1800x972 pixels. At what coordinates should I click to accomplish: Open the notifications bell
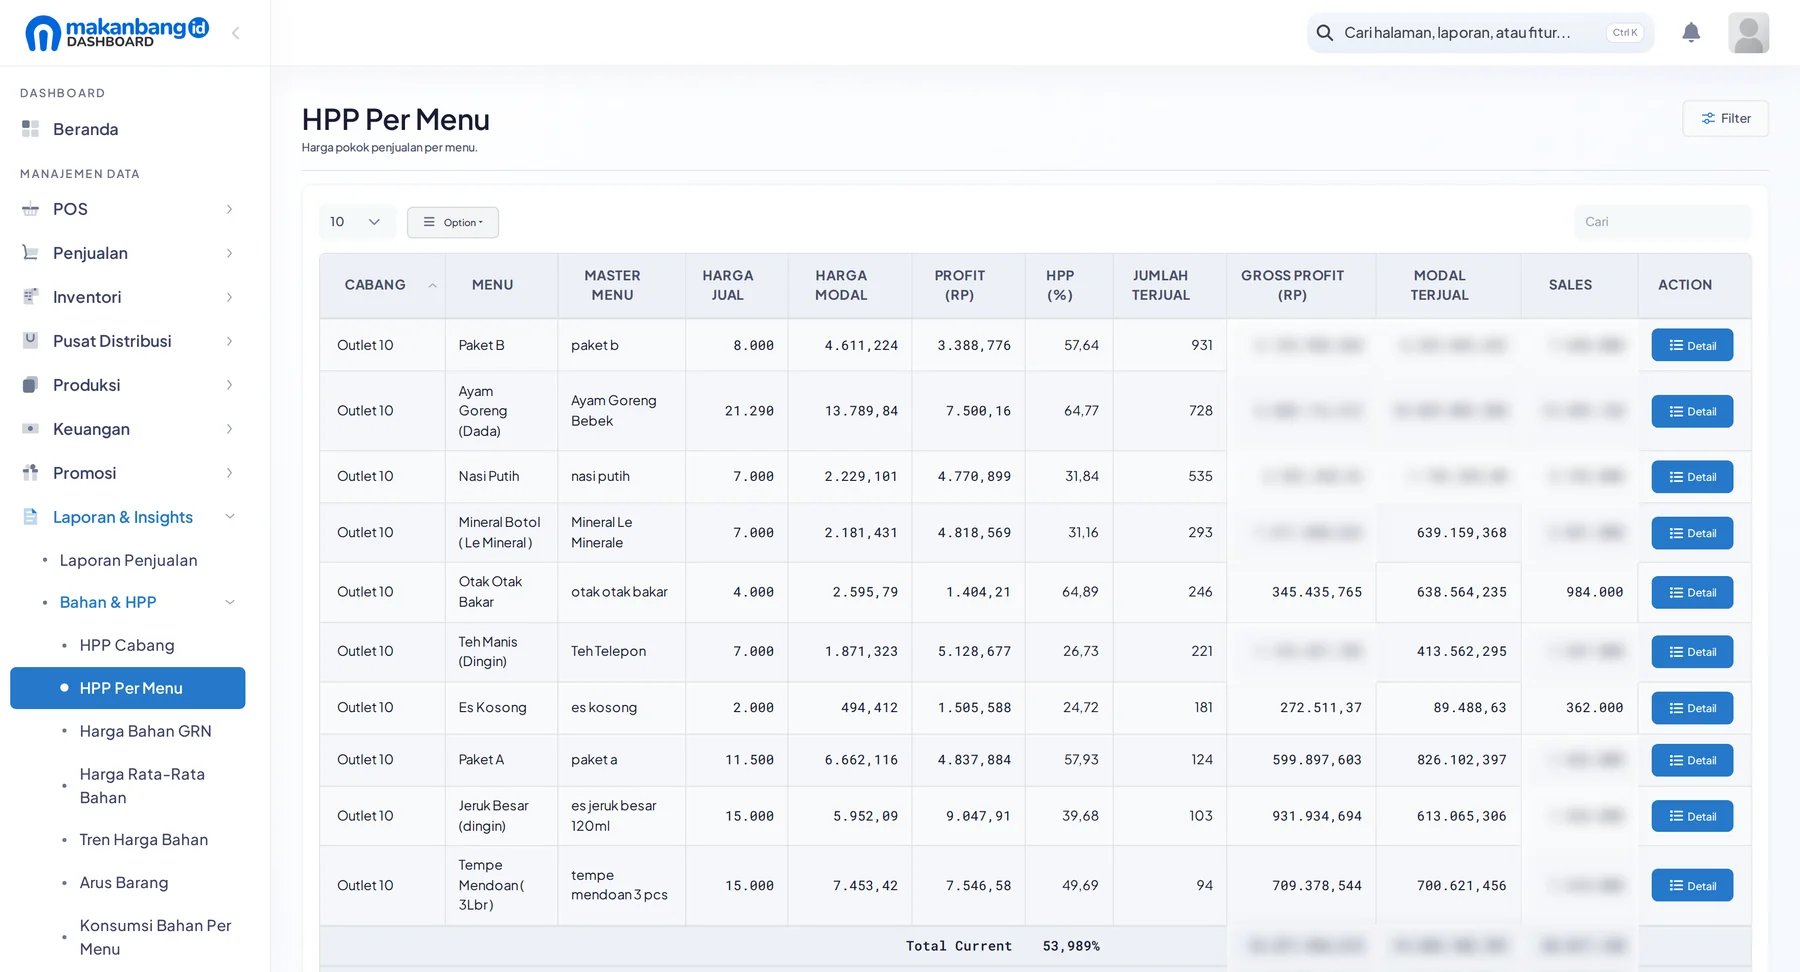click(1691, 33)
